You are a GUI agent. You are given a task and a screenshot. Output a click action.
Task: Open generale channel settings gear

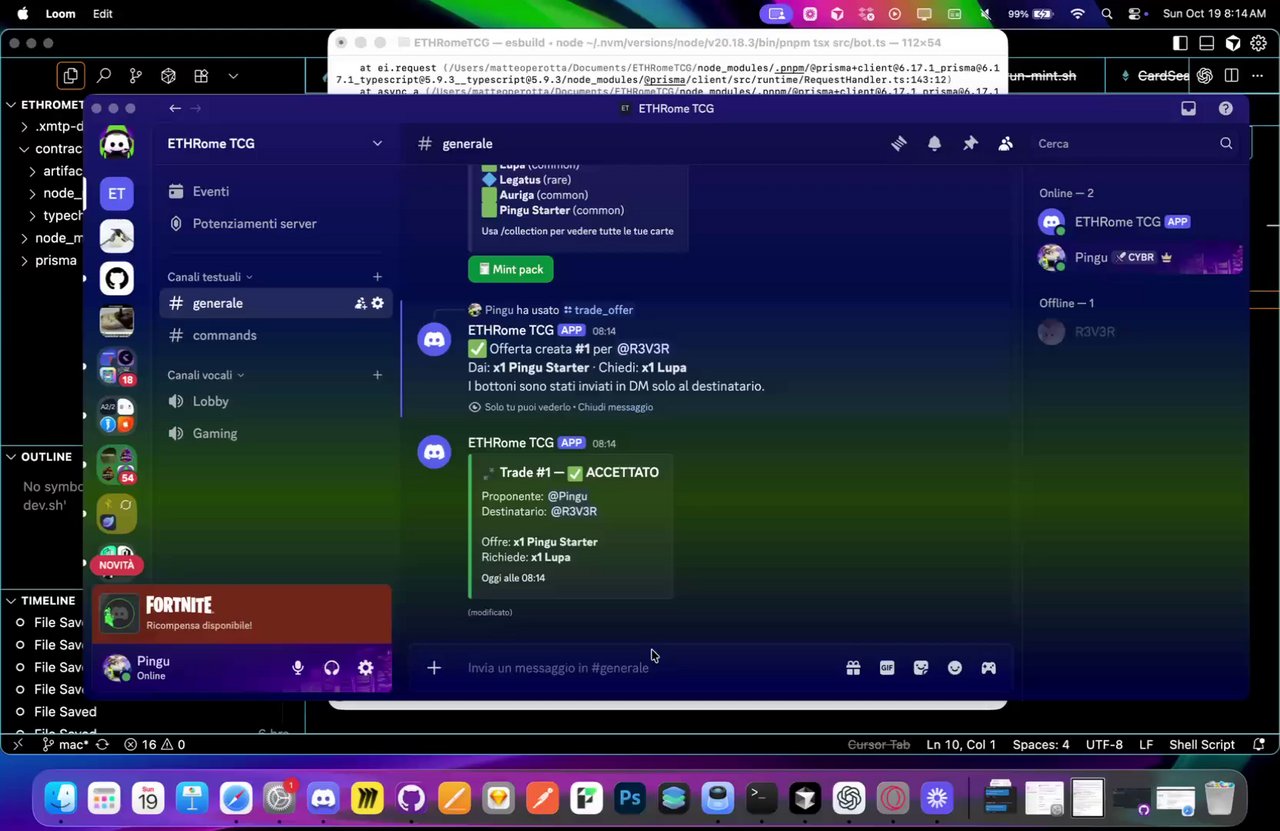[378, 303]
